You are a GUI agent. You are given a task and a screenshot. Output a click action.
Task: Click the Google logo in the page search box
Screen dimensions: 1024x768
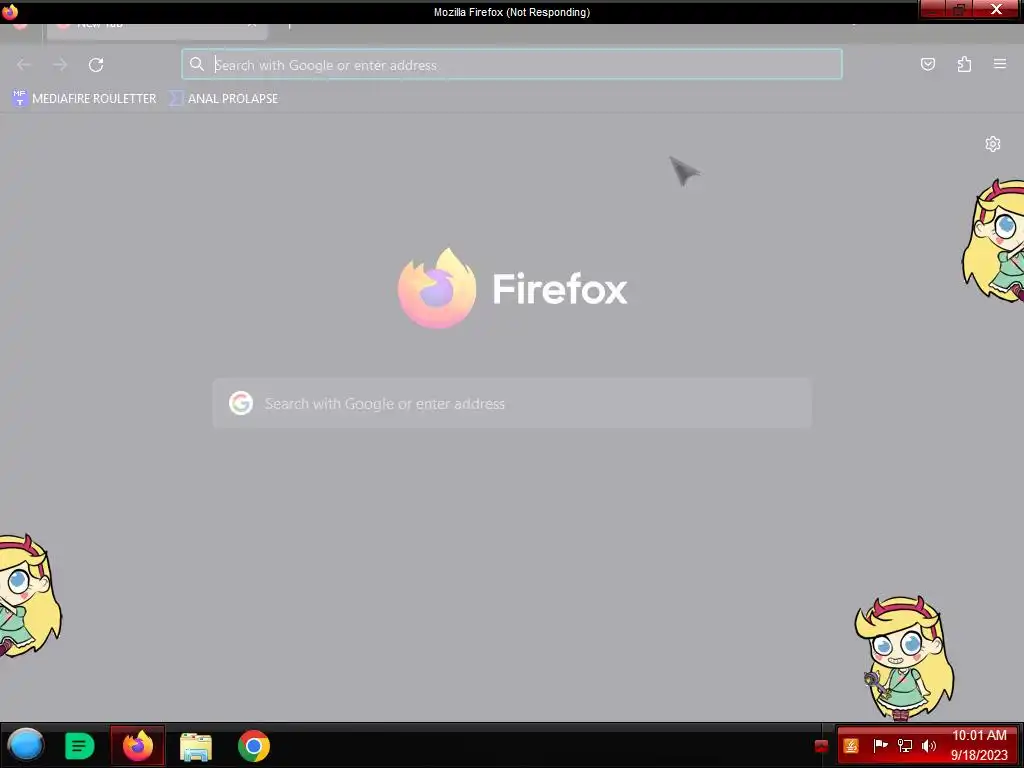pyautogui.click(x=241, y=404)
